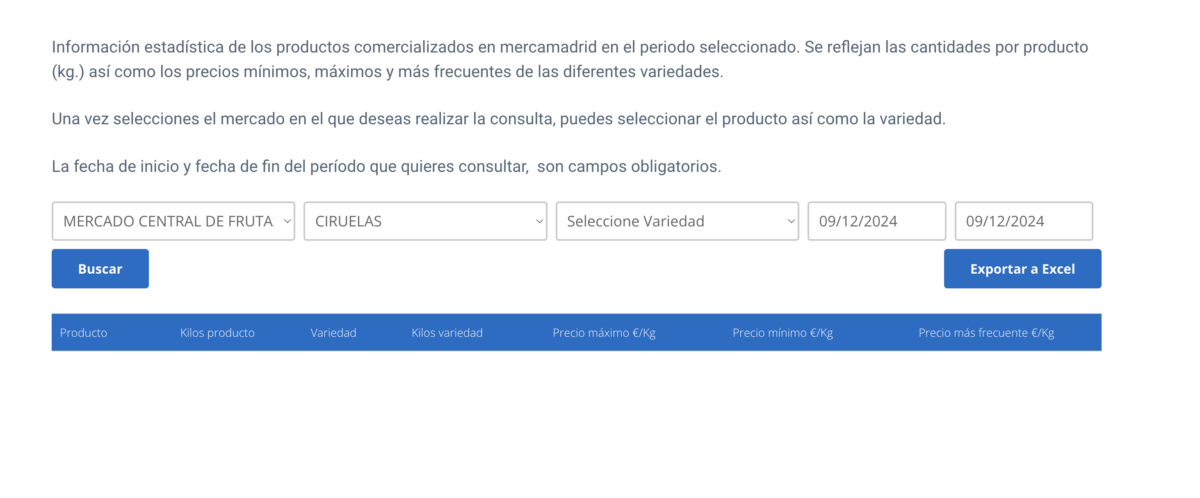
Task: Open the CIRUELAS product dropdown
Action: 425,221
